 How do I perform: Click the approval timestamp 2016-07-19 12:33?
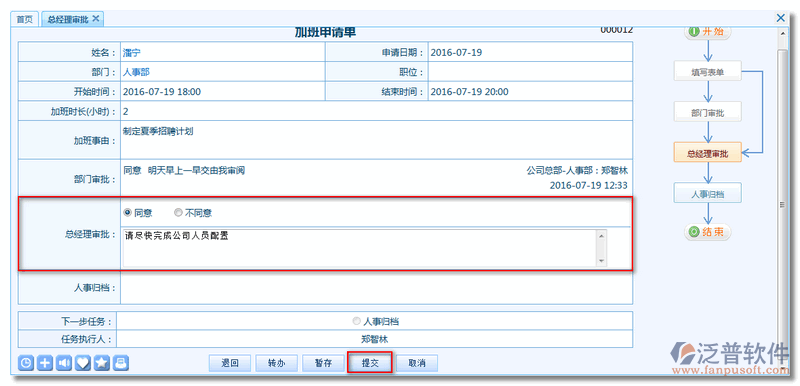tap(588, 186)
